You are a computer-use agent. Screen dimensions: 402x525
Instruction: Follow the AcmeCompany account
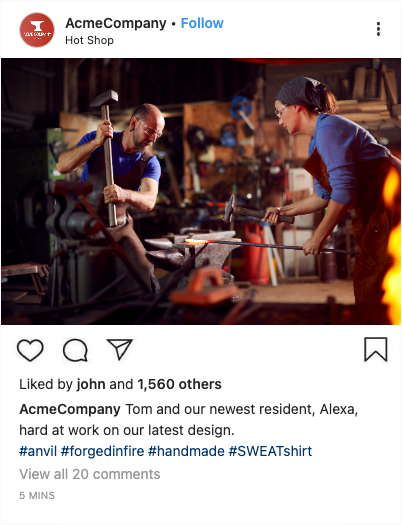202,23
